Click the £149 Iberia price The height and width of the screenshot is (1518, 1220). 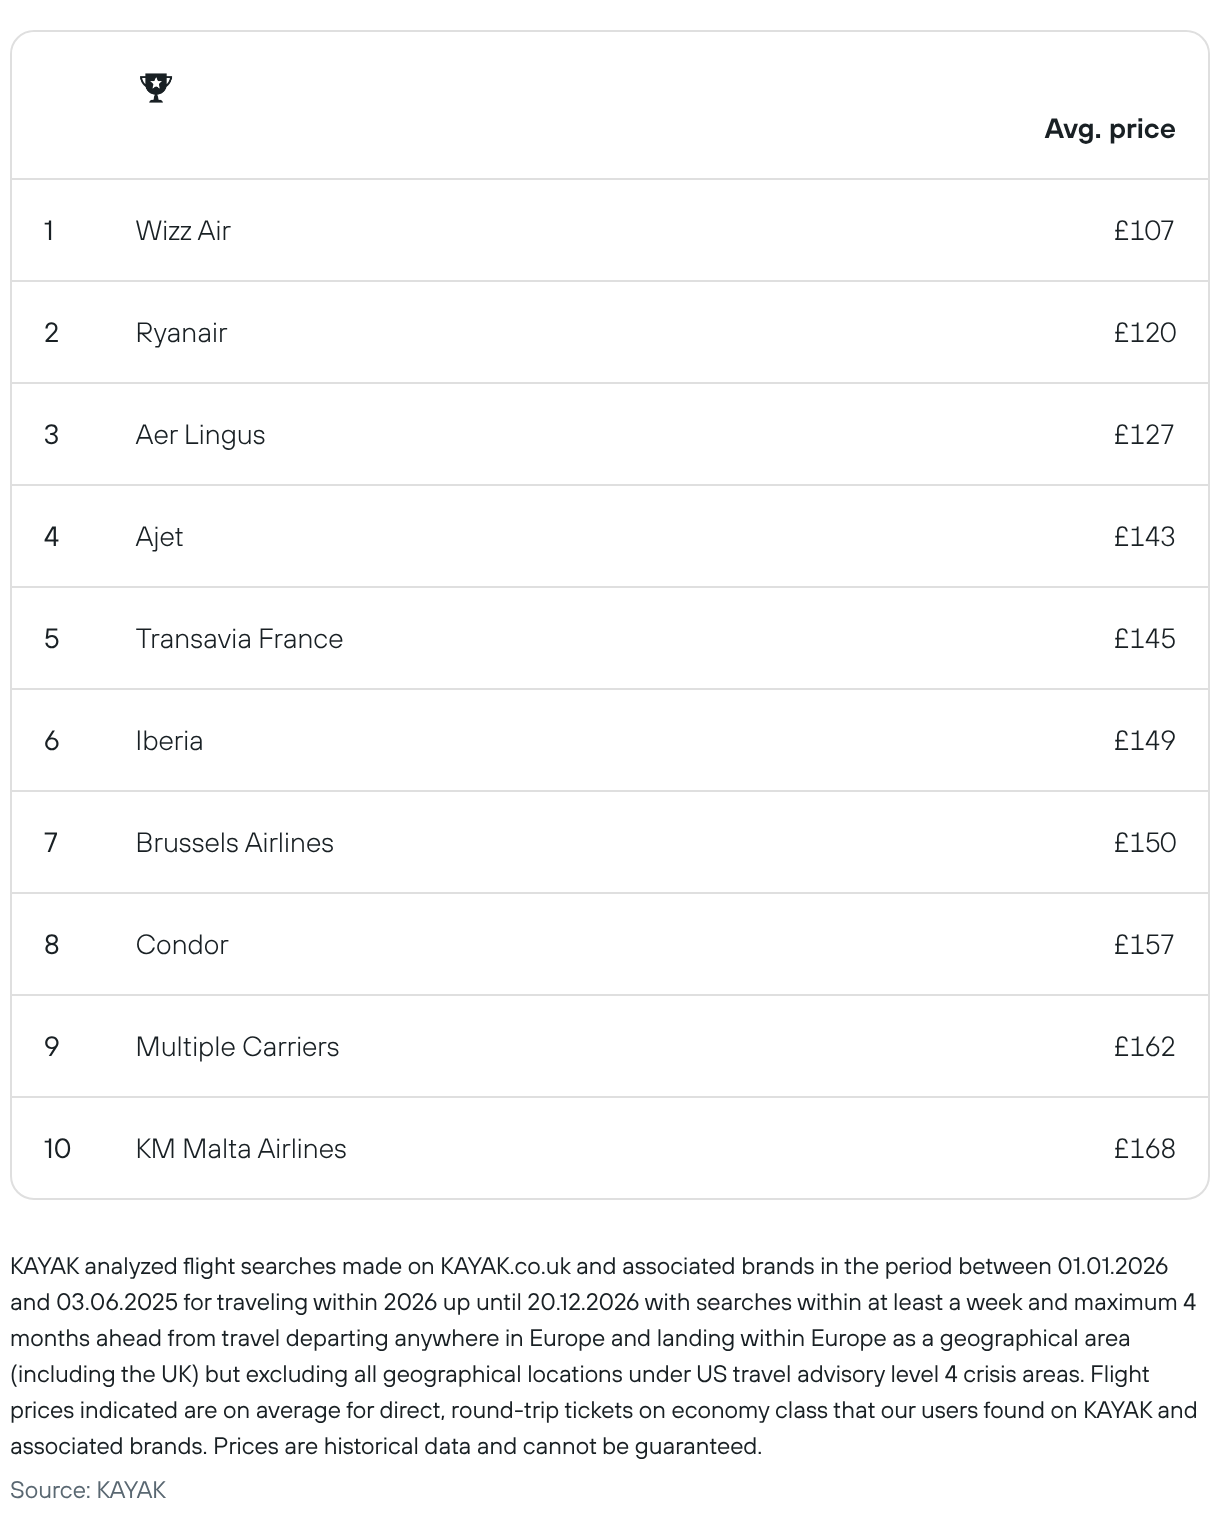1144,741
